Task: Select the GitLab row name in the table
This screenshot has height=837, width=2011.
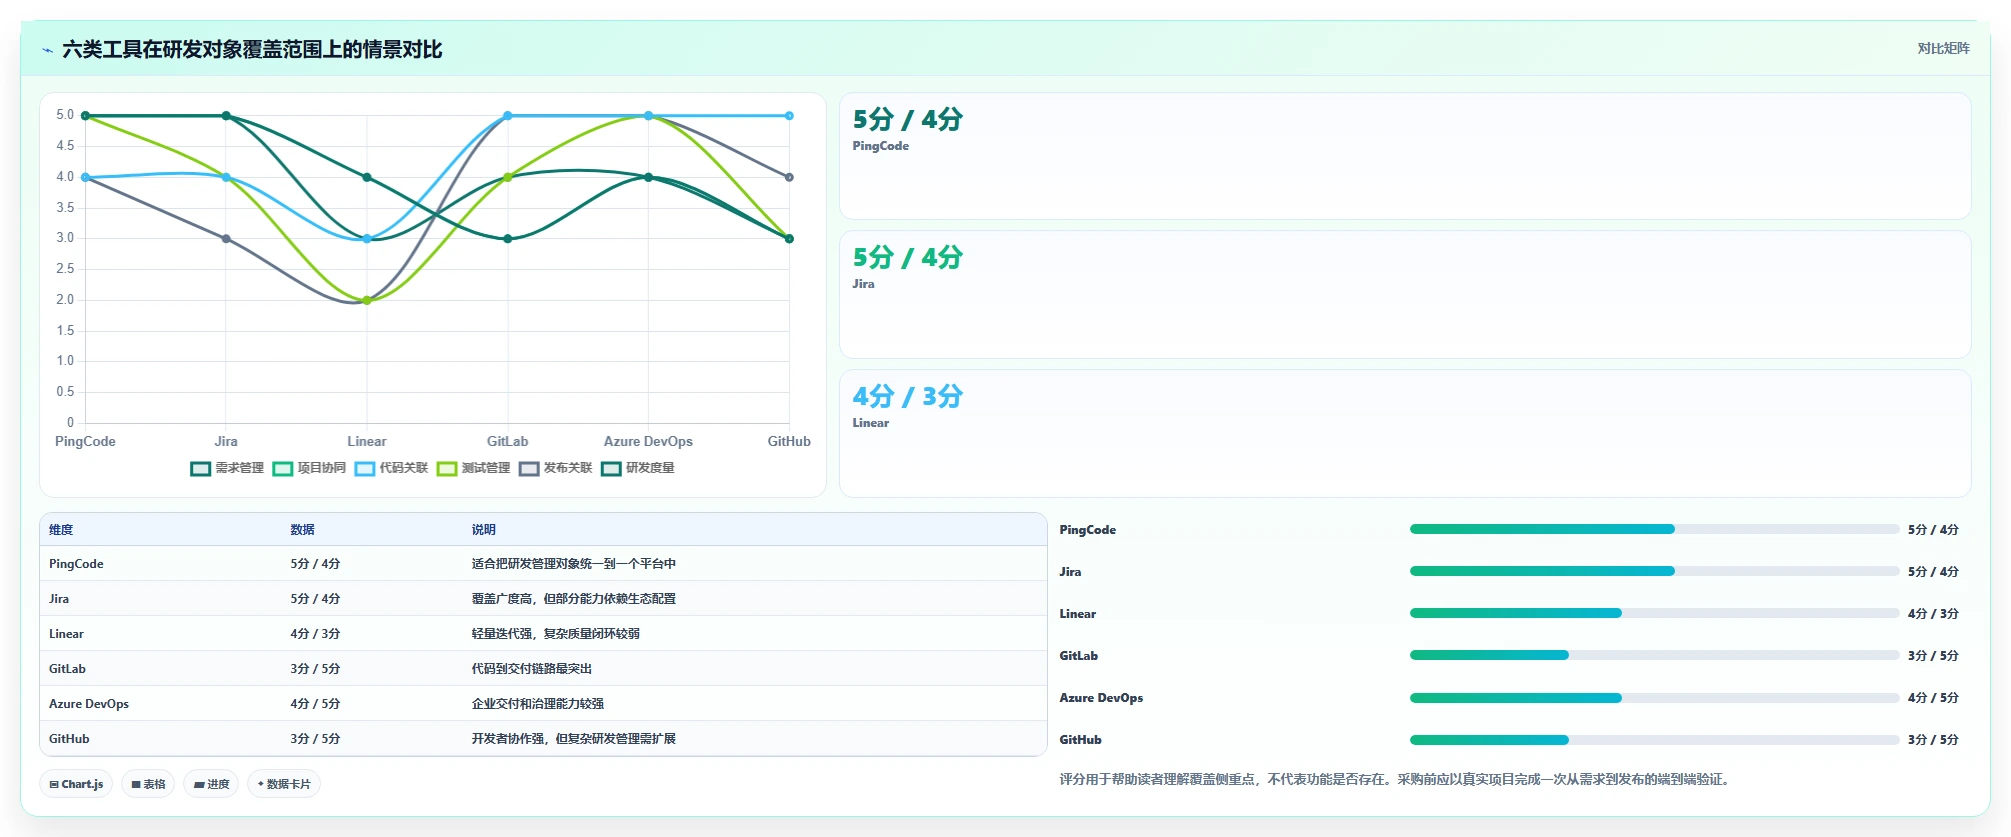Action: (x=67, y=669)
